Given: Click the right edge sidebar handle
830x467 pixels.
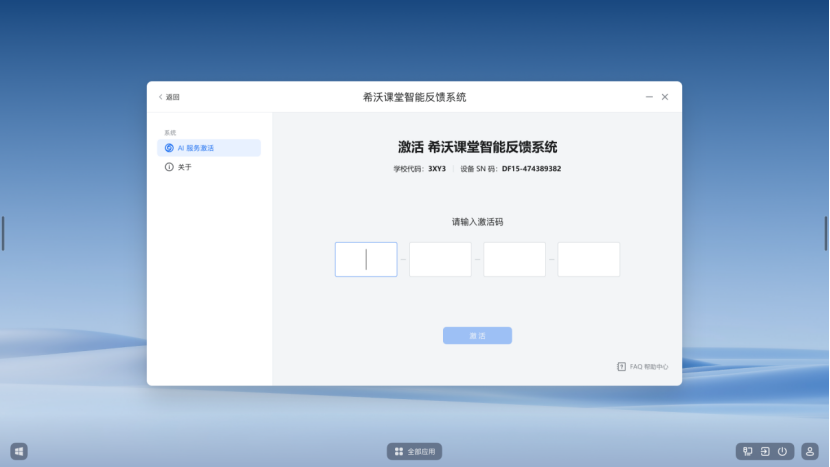Looking at the screenshot, I should pos(826,233).
